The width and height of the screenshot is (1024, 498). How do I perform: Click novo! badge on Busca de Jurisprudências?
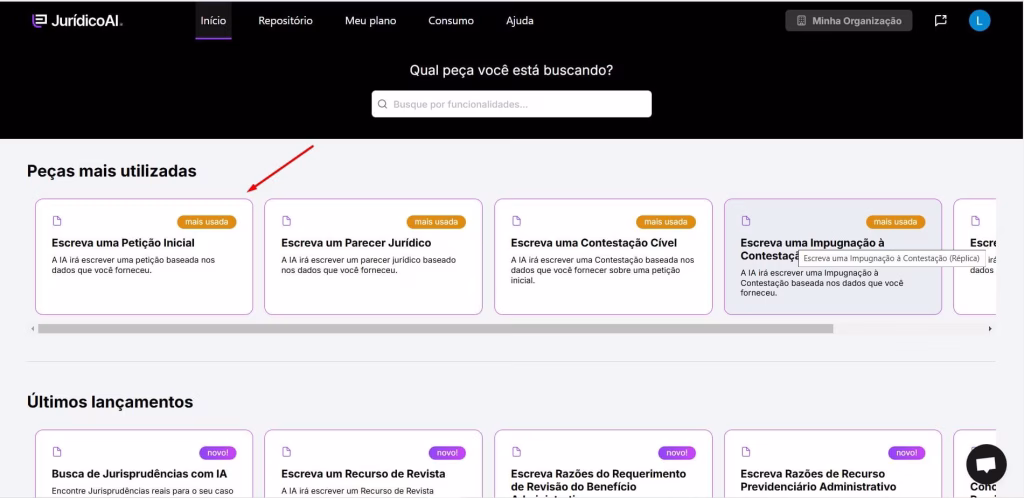pos(217,452)
